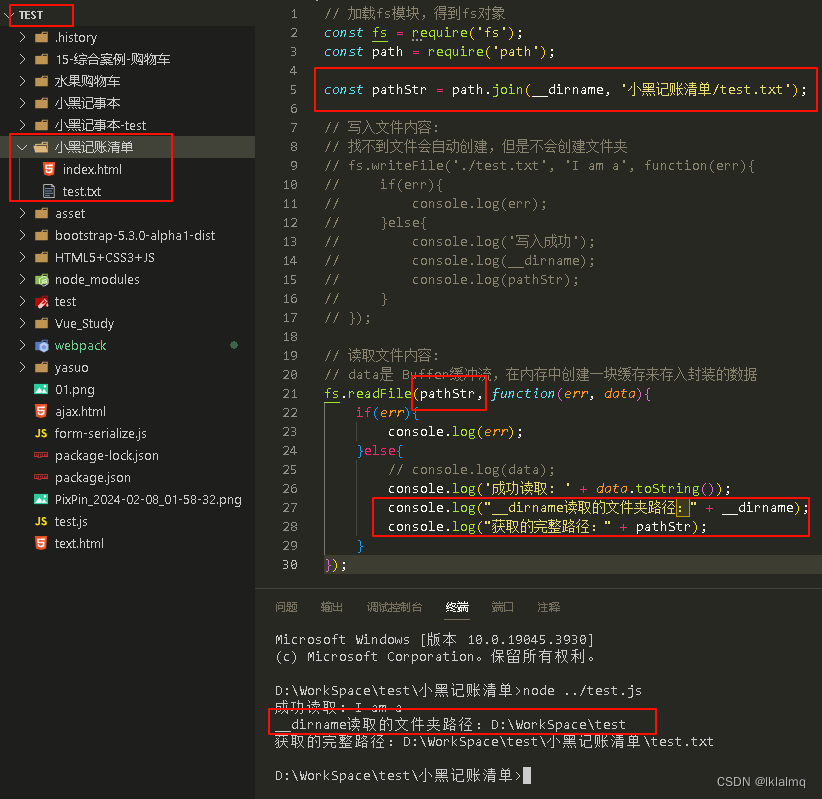Open the 问题 panel tab
The height and width of the screenshot is (799, 822).
coord(286,607)
